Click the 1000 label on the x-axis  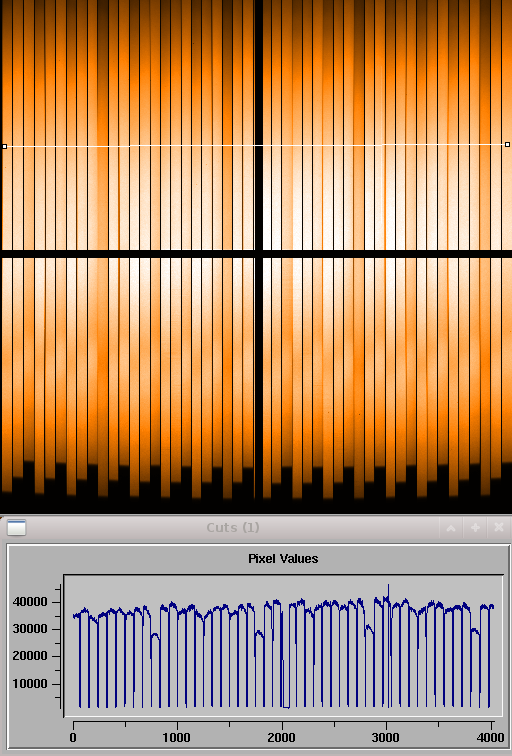coord(176,738)
